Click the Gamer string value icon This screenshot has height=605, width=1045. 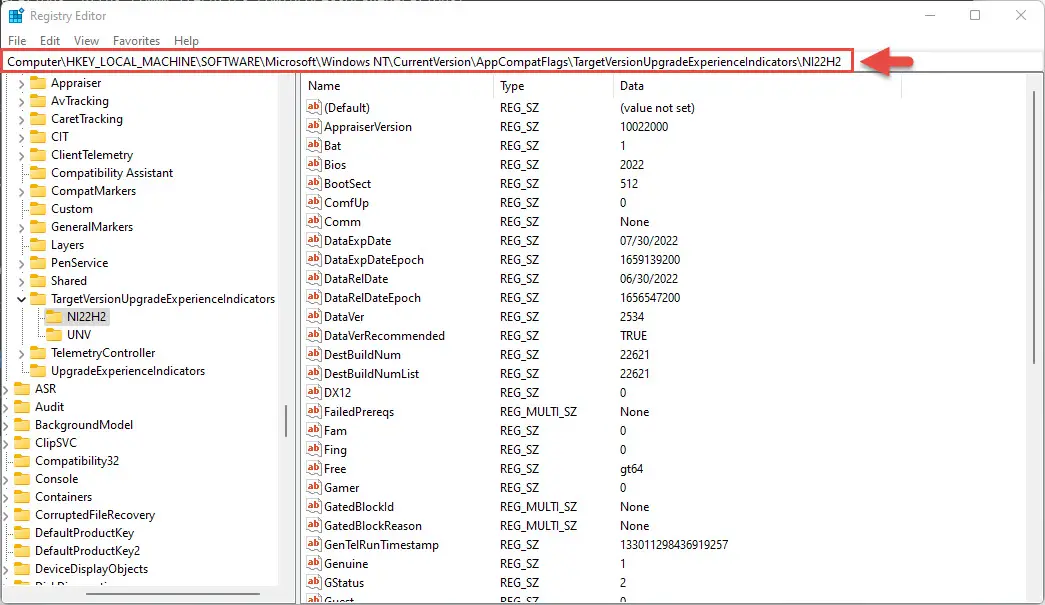pos(314,487)
